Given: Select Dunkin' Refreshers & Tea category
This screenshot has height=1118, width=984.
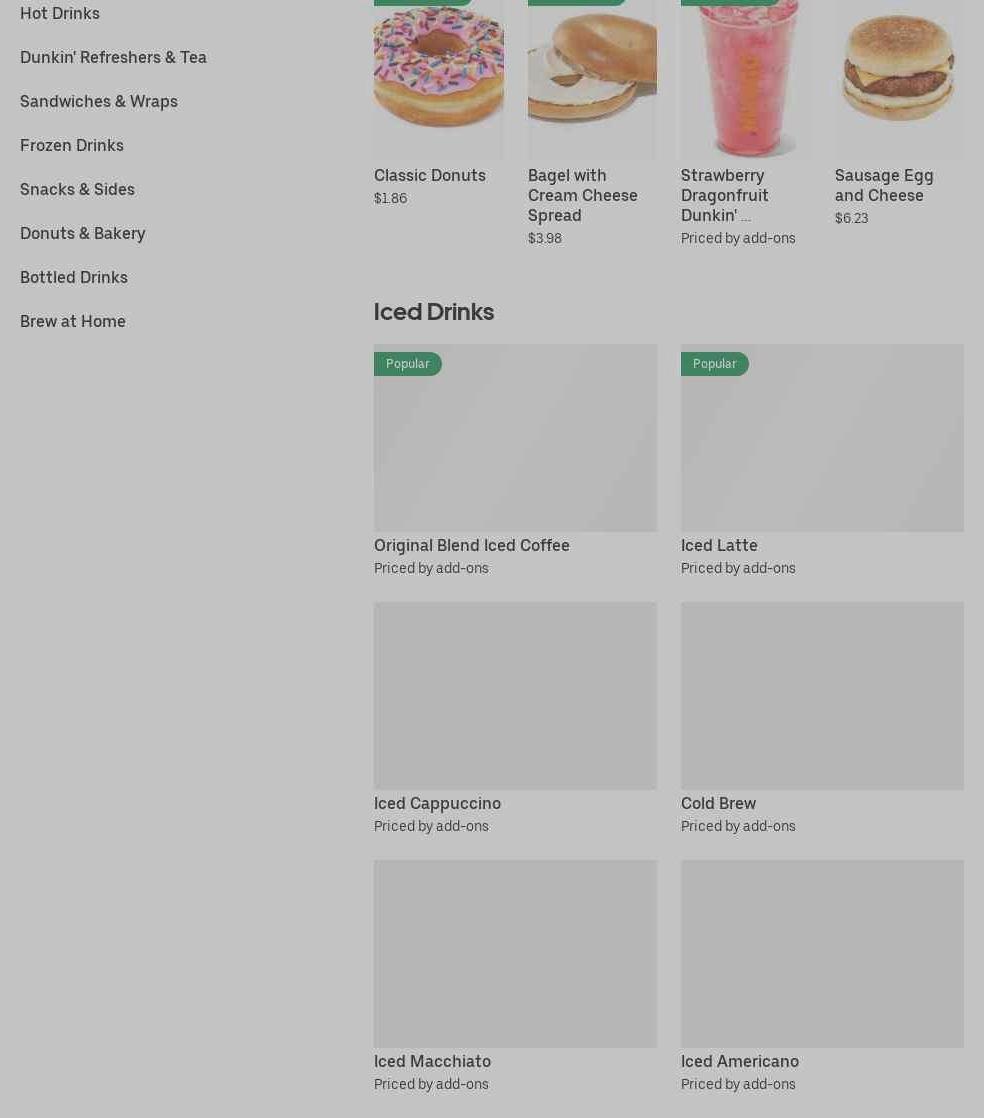Looking at the screenshot, I should click(x=113, y=57).
